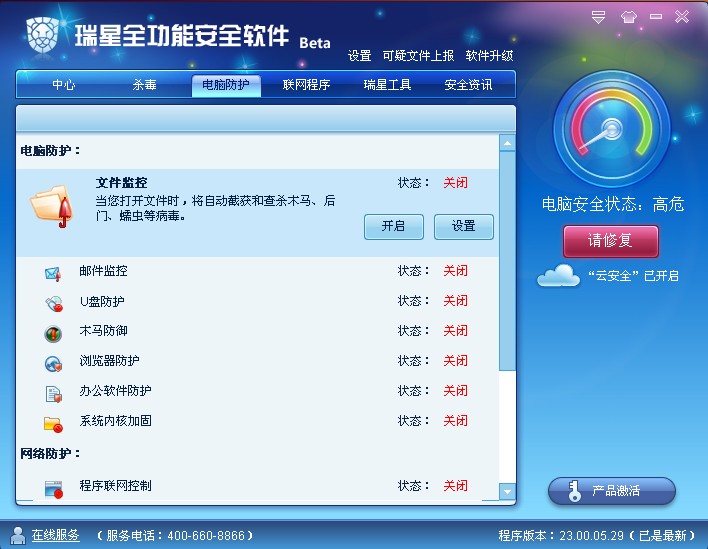Select the 办公软件防护 row label
This screenshot has width=708, height=549.
115,391
